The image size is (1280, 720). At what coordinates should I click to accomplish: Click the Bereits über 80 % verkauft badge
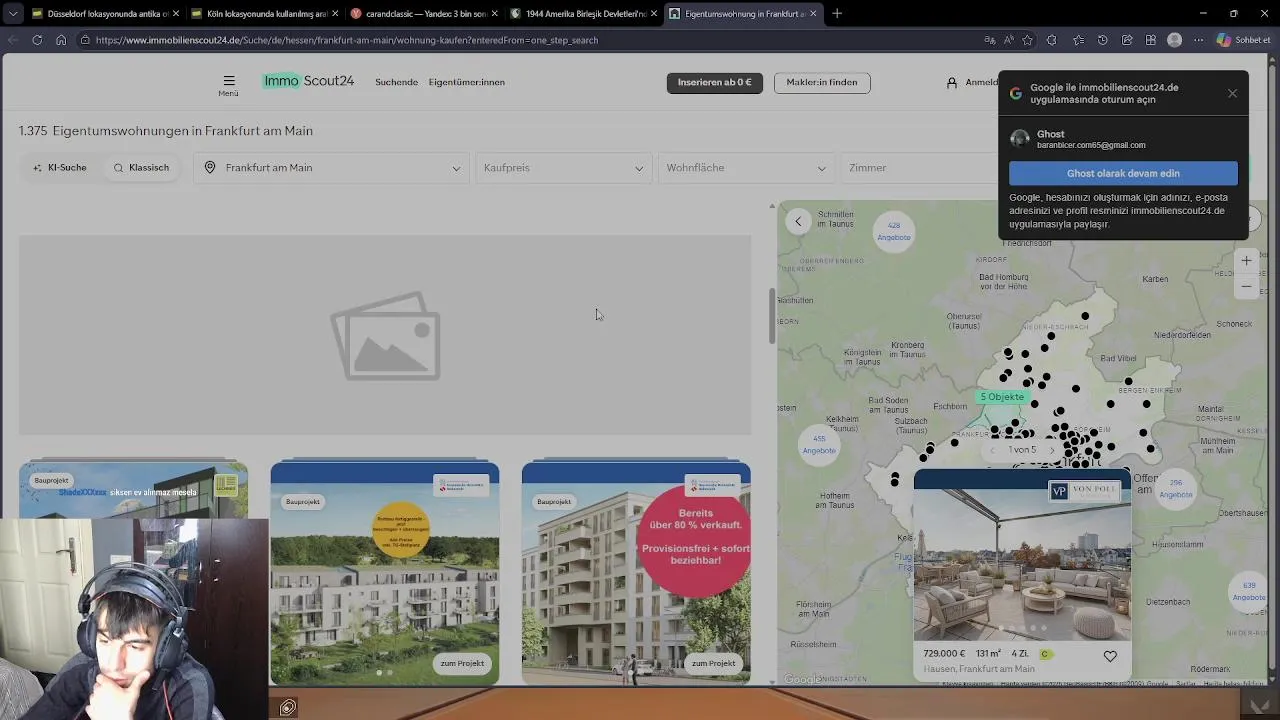pyautogui.click(x=694, y=540)
